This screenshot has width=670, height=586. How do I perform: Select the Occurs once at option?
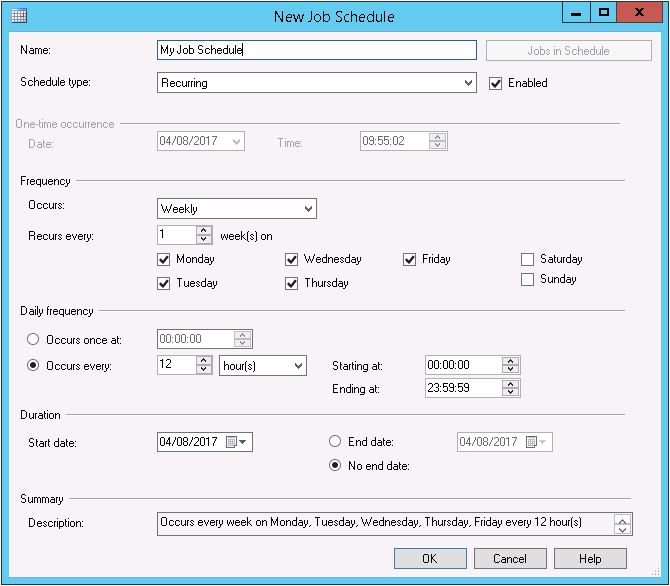point(34,340)
